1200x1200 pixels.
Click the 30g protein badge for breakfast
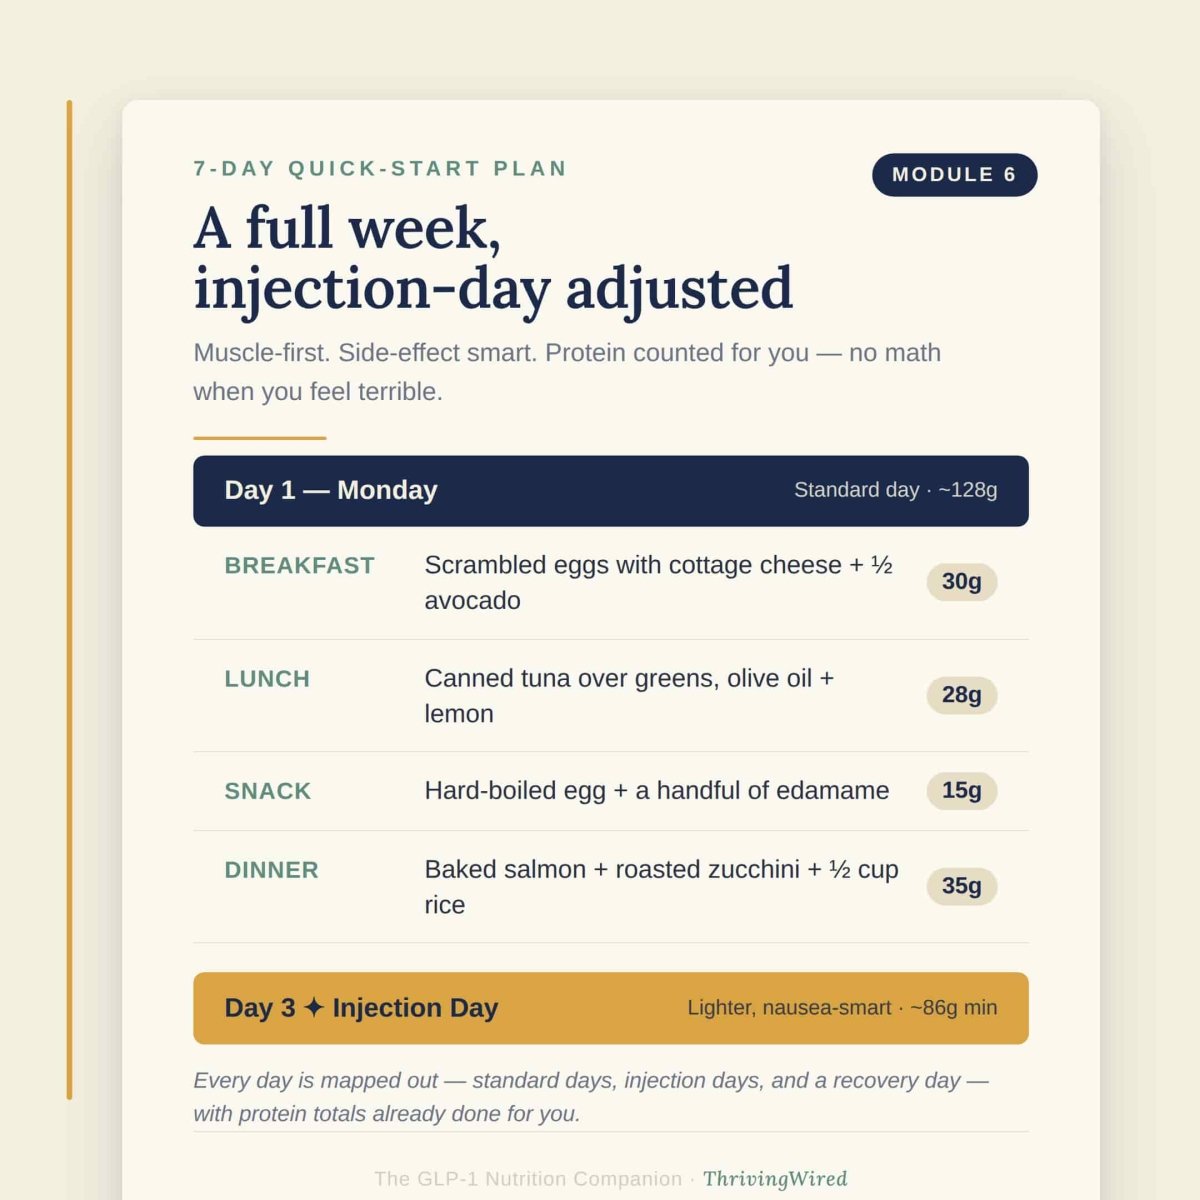coord(961,582)
